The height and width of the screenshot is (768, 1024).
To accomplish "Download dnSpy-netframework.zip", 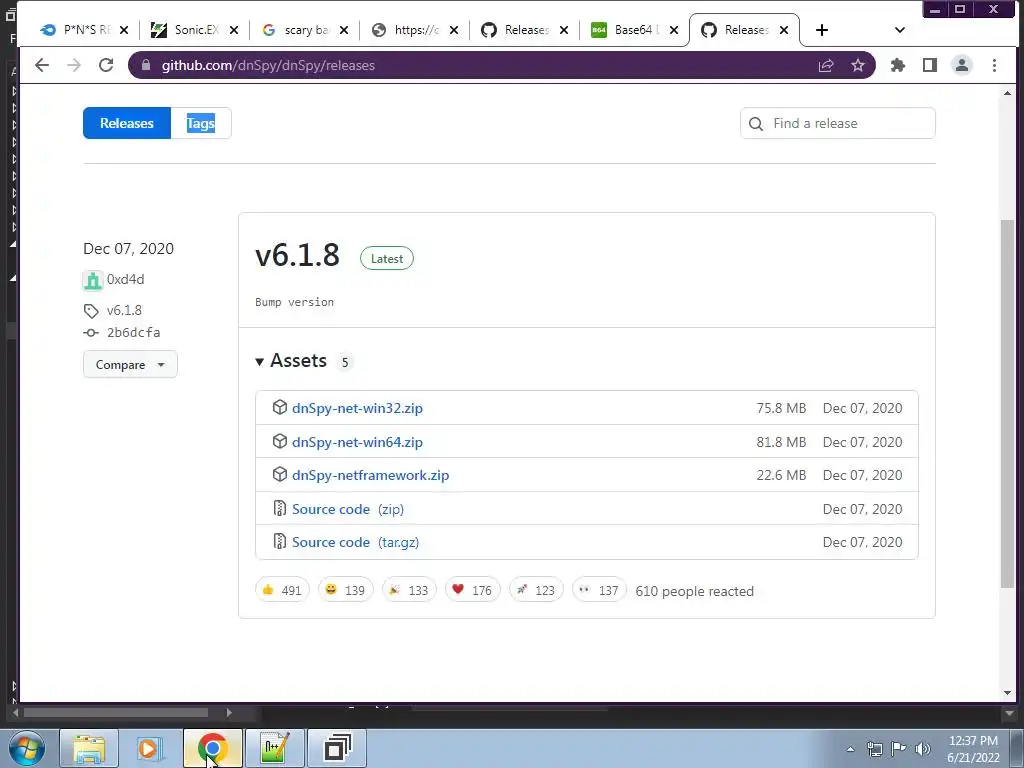I will click(x=370, y=475).
